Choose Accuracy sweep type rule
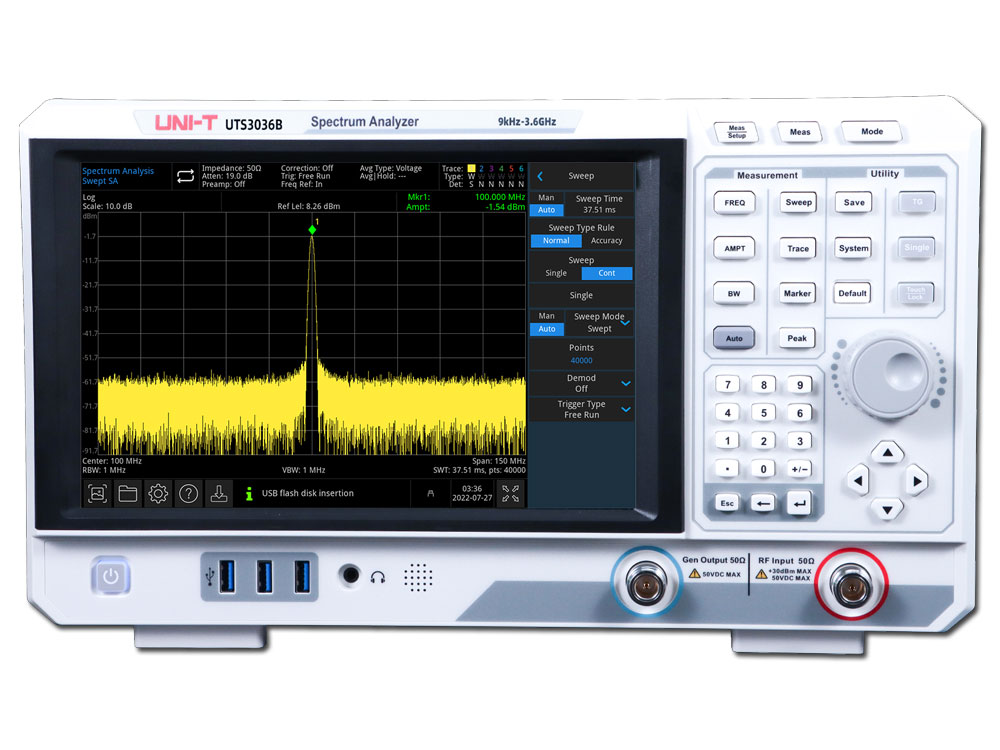 tap(607, 240)
